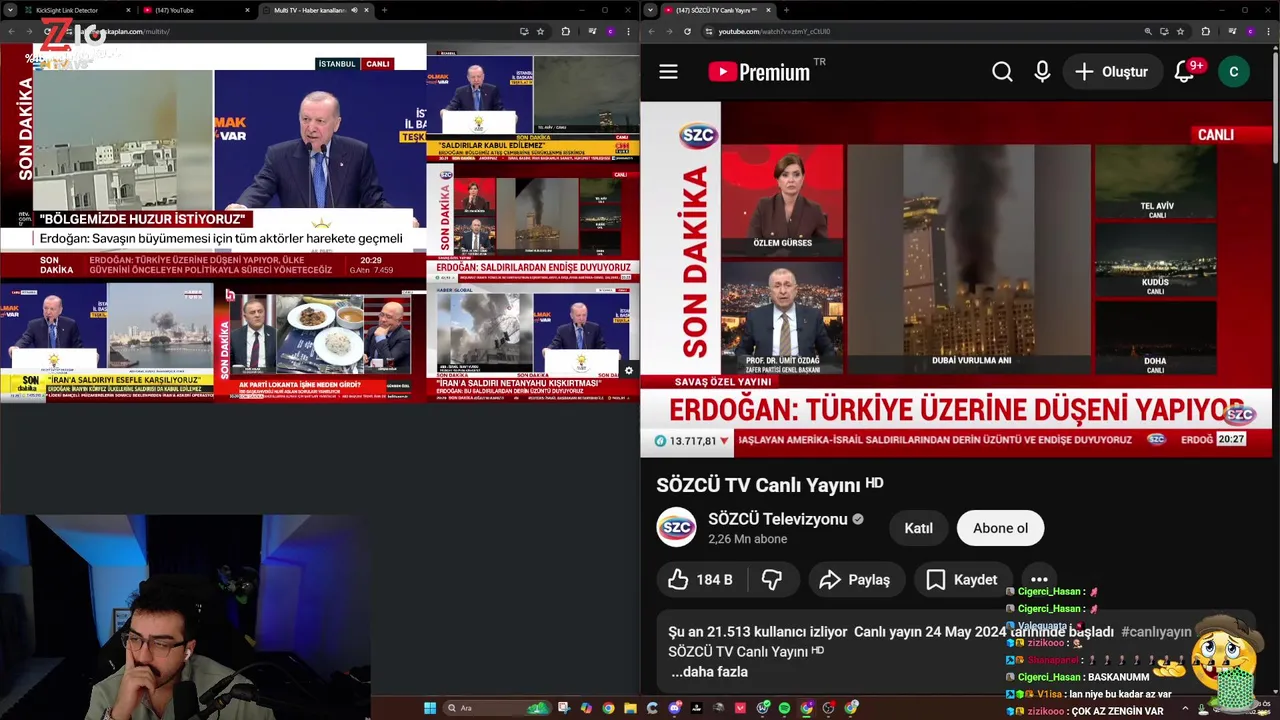Viewport: 1280px width, 720px height.
Task: Like the video with thumbs-up 184 B
Action: 700,580
